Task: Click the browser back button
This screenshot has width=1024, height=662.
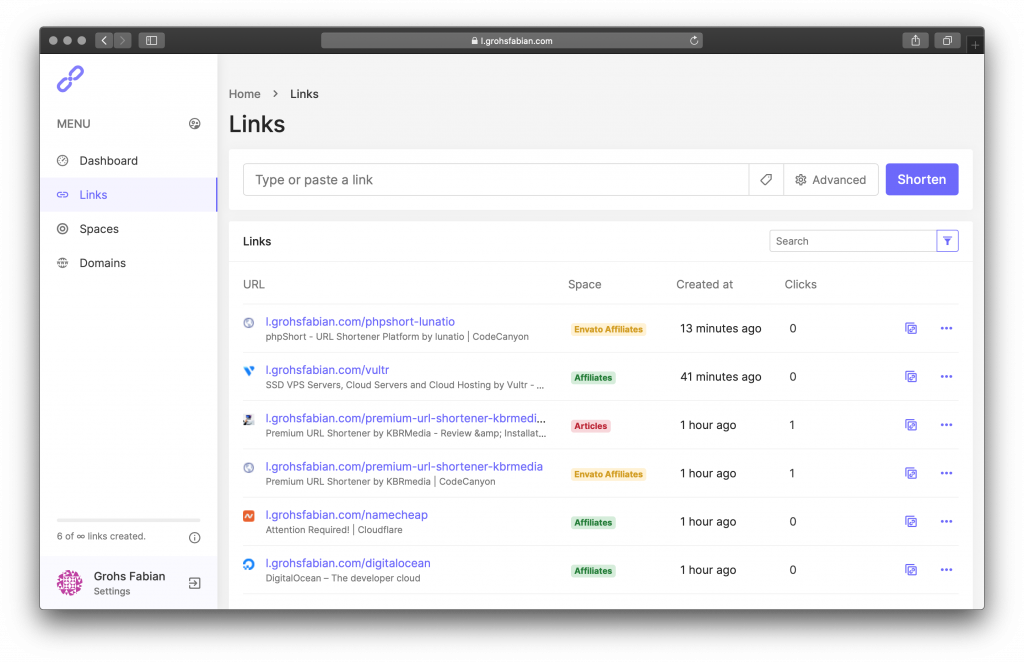Action: click(x=104, y=40)
